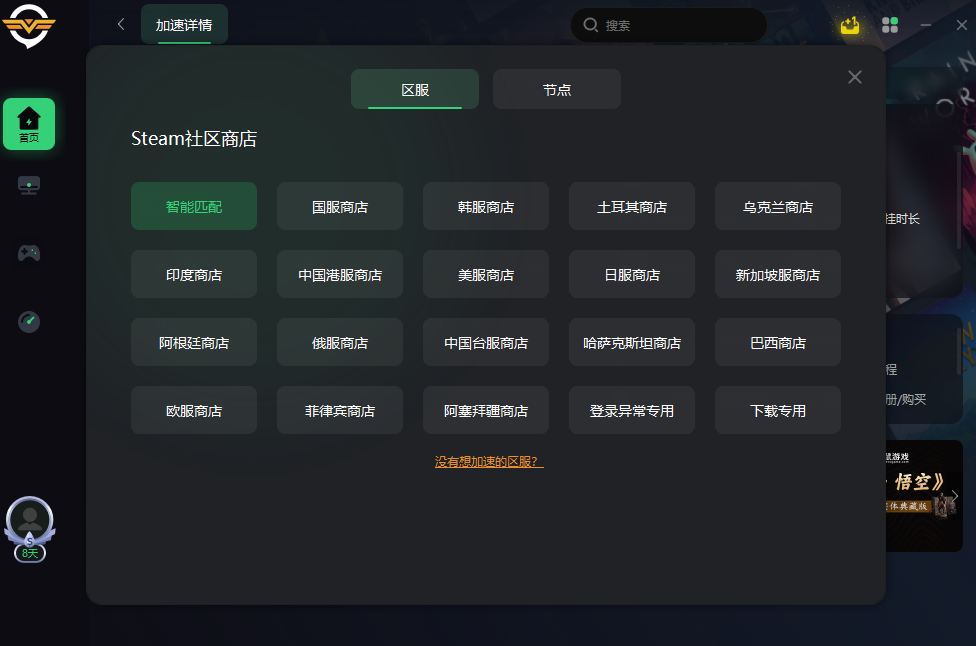Advance the banner with the right chevron
Screen dimensions: 976x646
pos(955,496)
